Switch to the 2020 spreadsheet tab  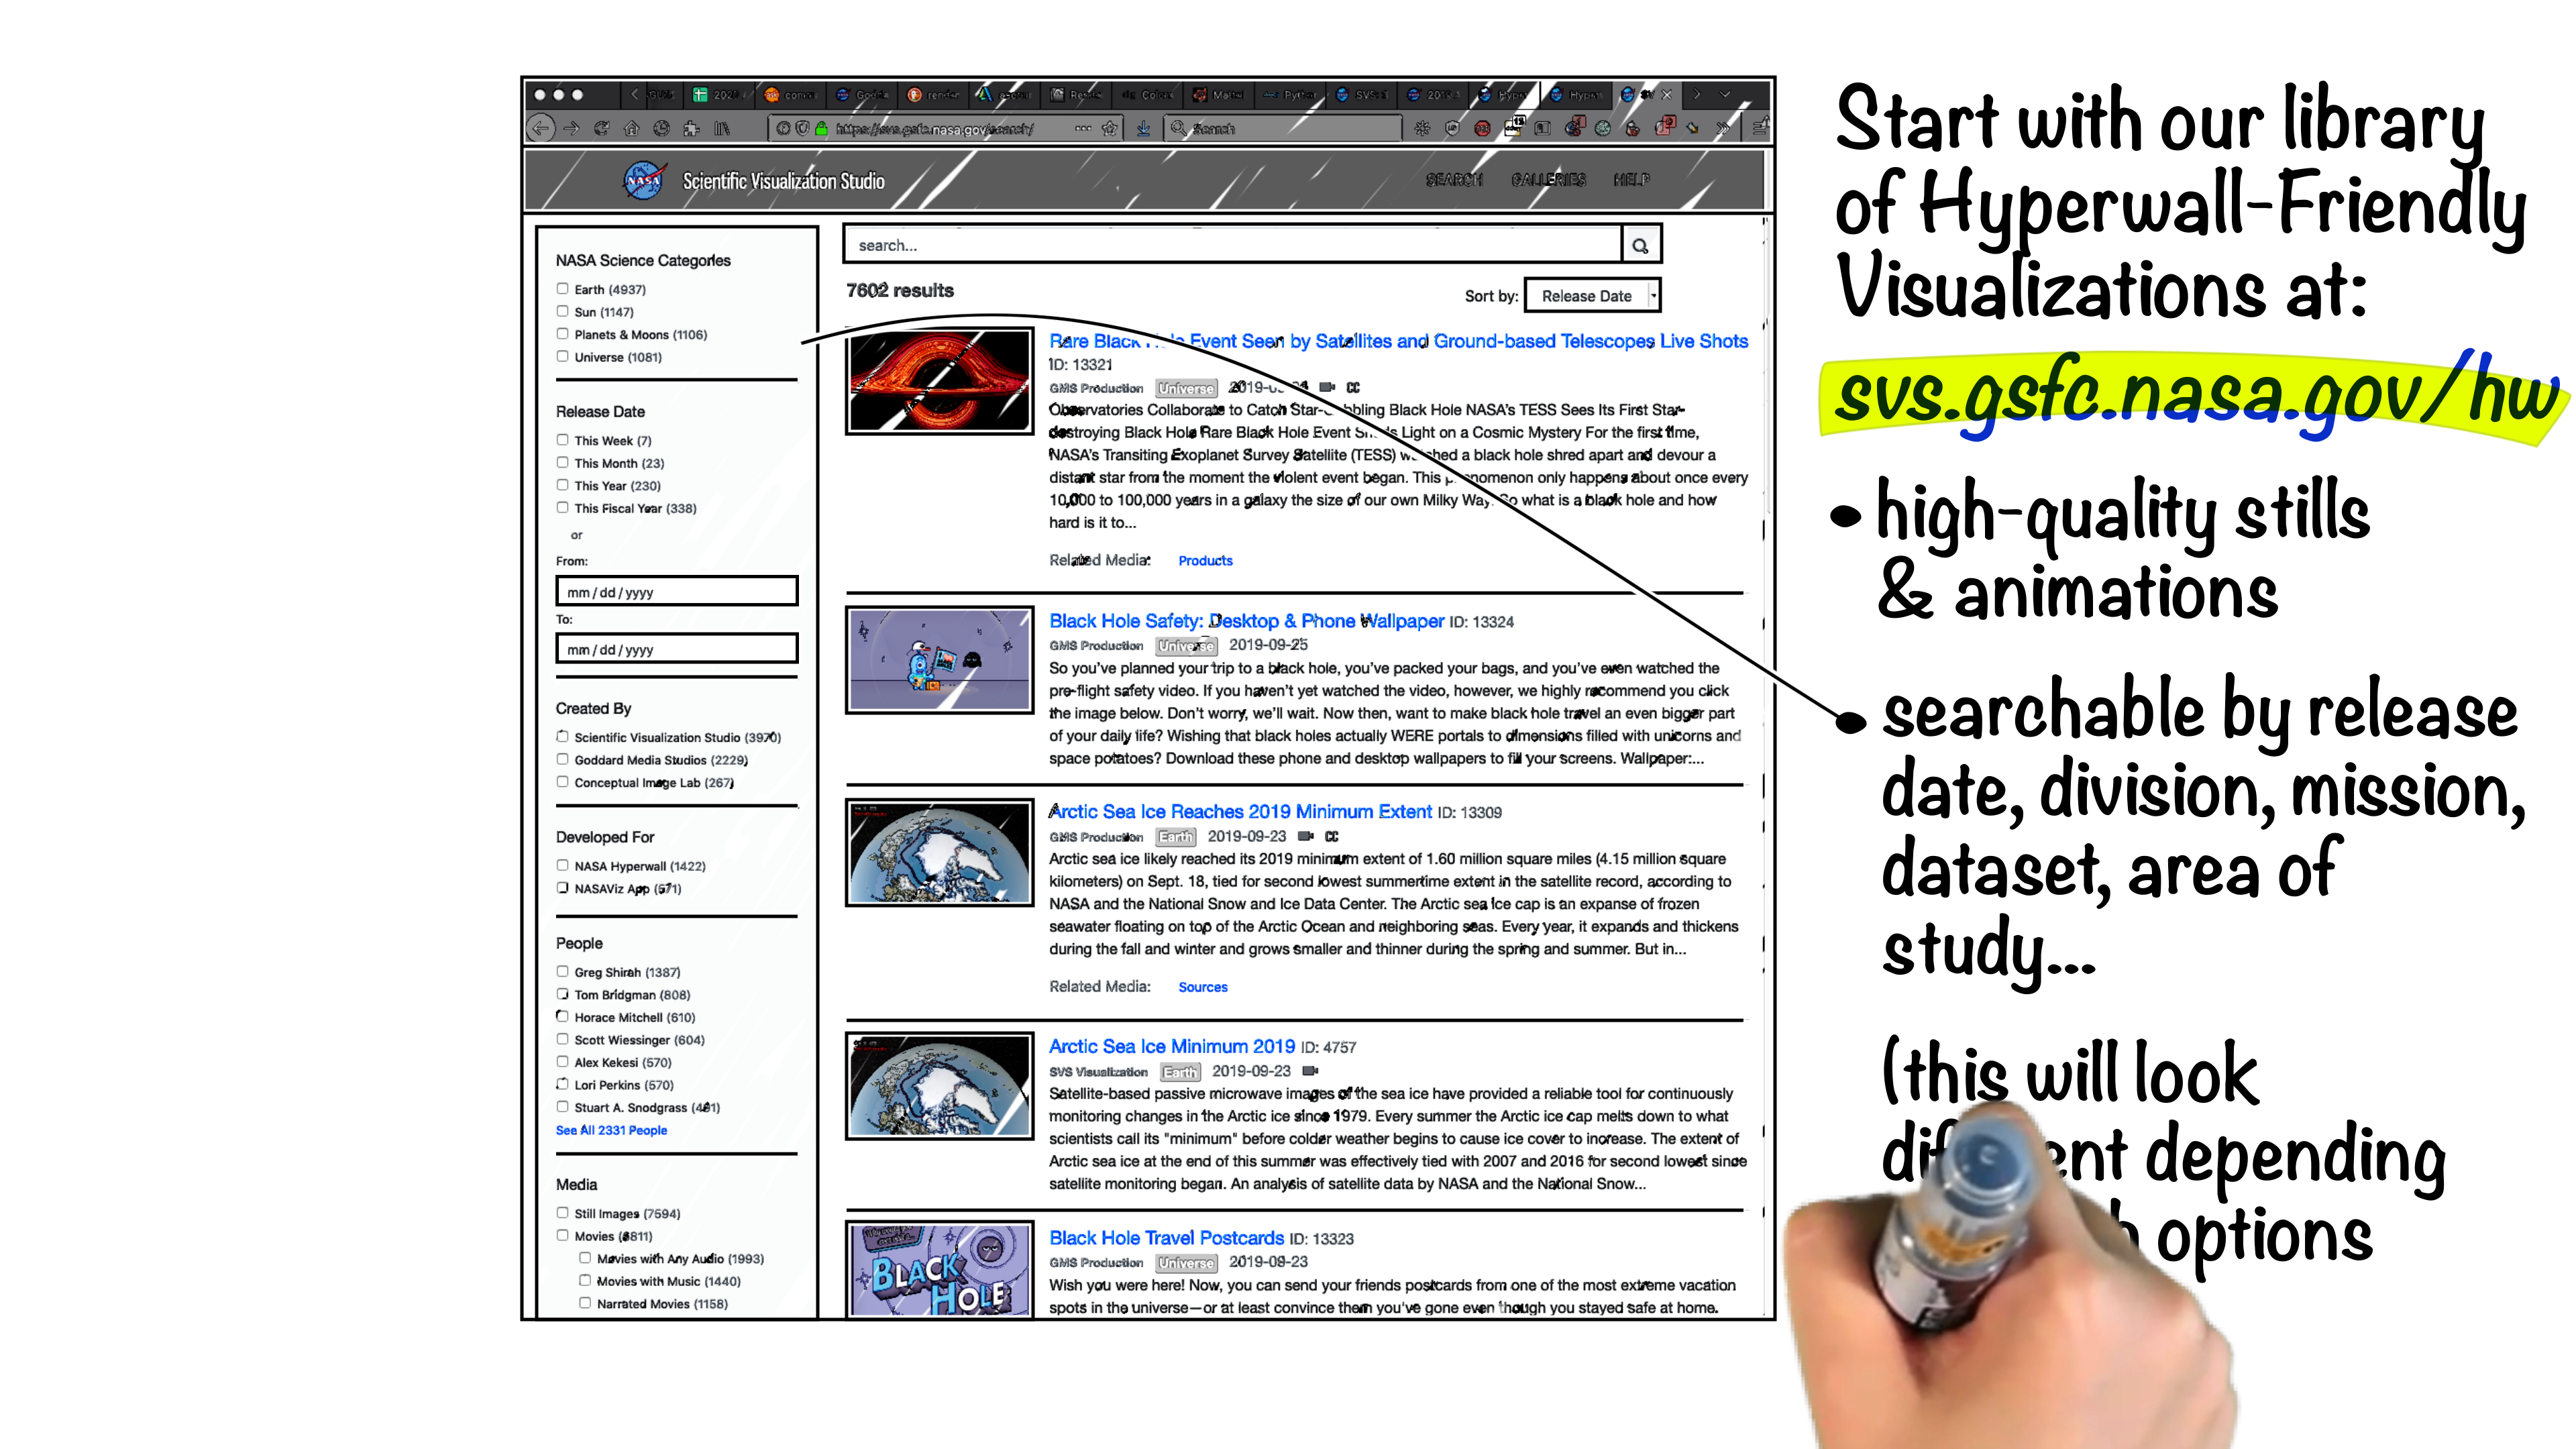pos(719,95)
